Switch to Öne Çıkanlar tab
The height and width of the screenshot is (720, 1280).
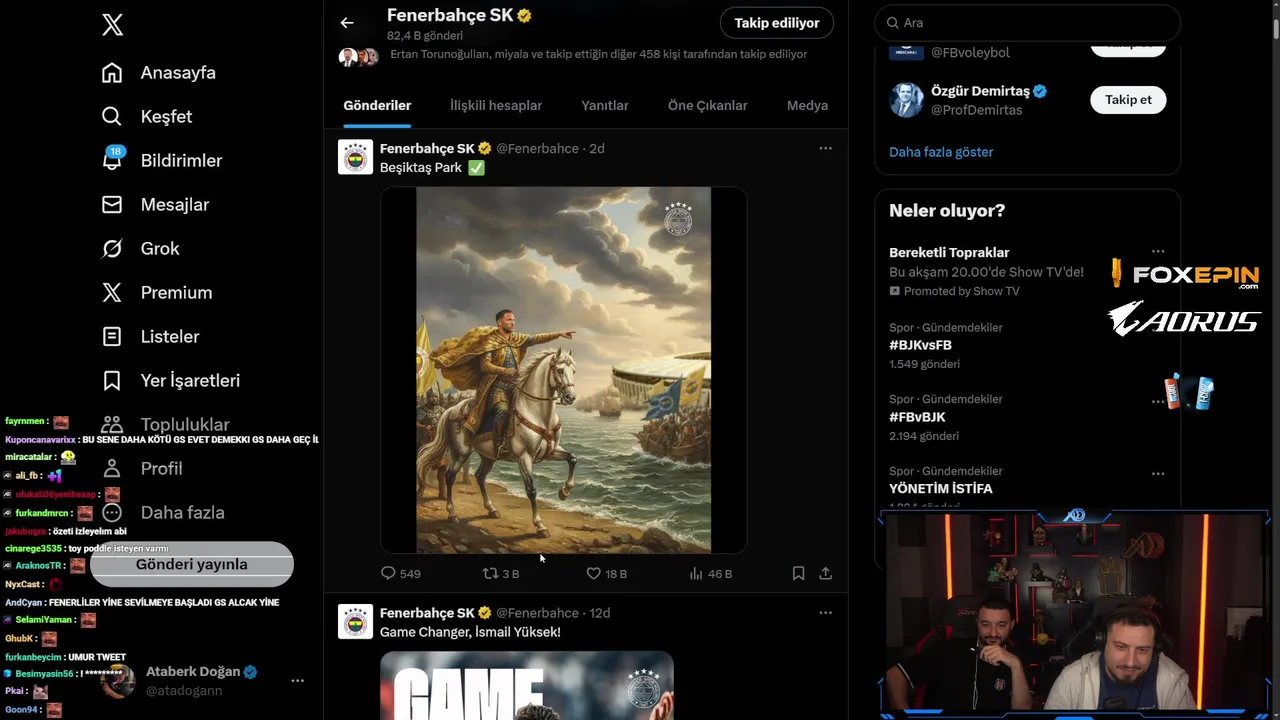pos(708,105)
